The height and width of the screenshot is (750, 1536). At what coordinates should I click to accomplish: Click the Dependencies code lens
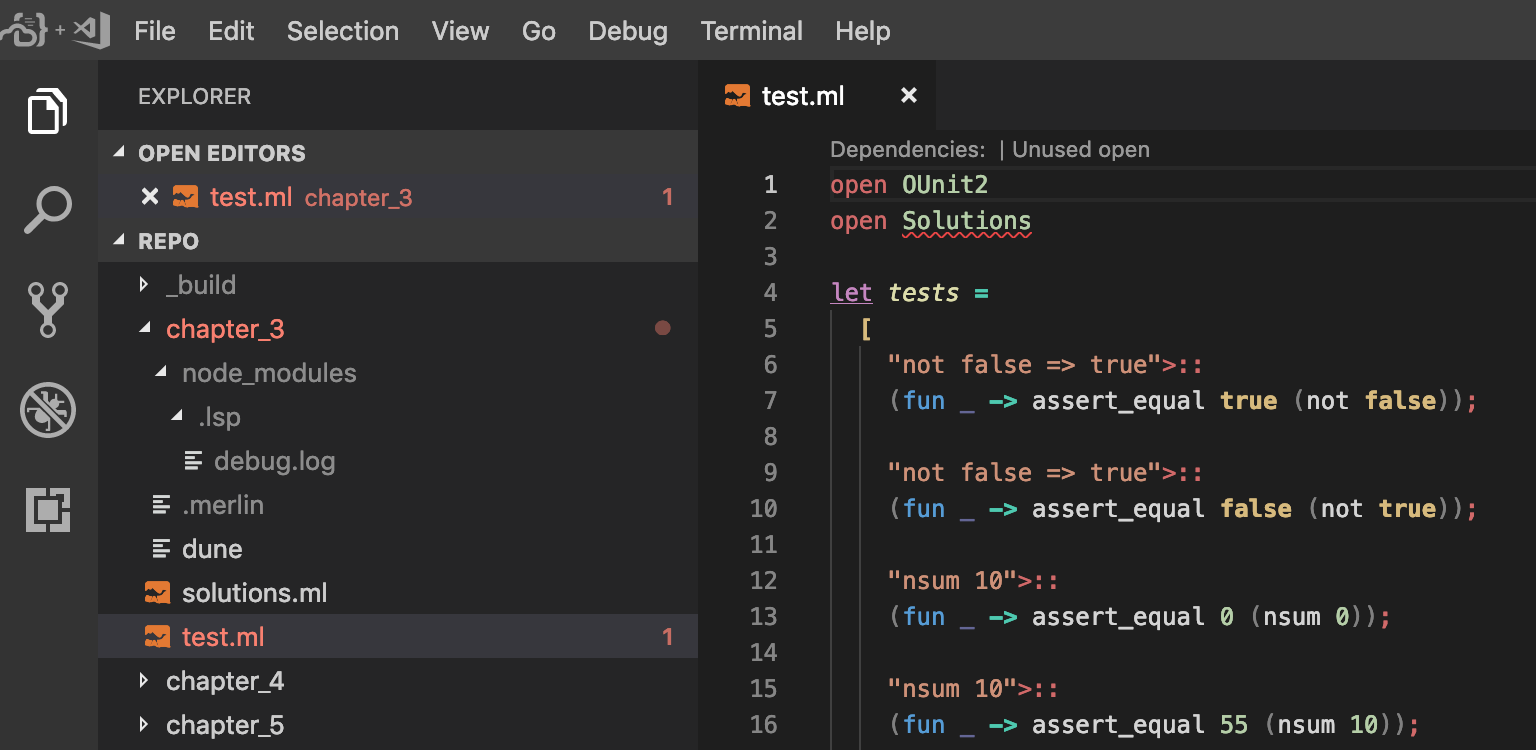coord(908,150)
